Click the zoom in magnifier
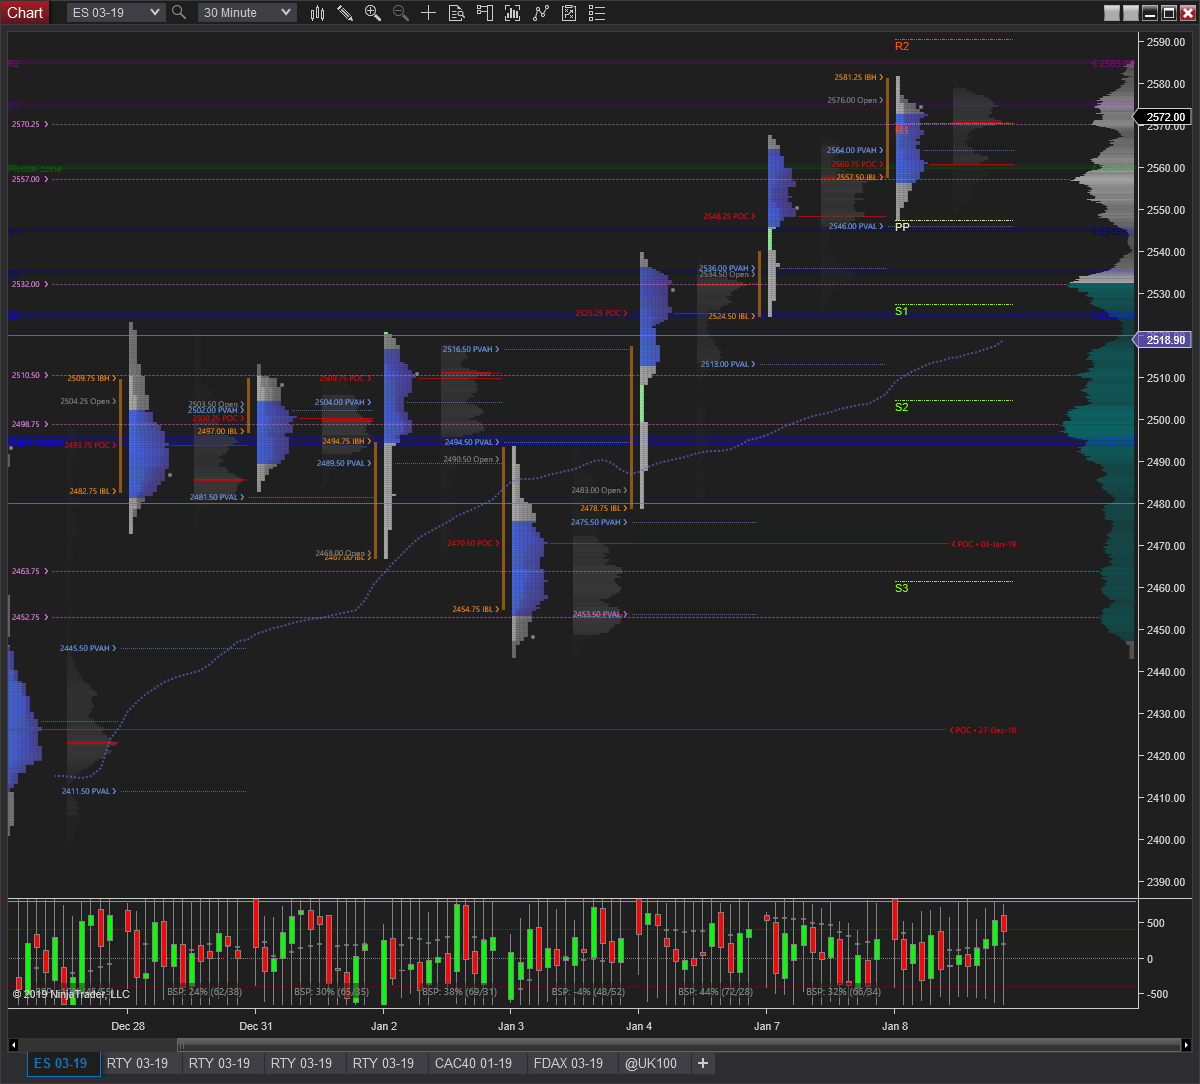Image resolution: width=1200 pixels, height=1084 pixels. [373, 12]
